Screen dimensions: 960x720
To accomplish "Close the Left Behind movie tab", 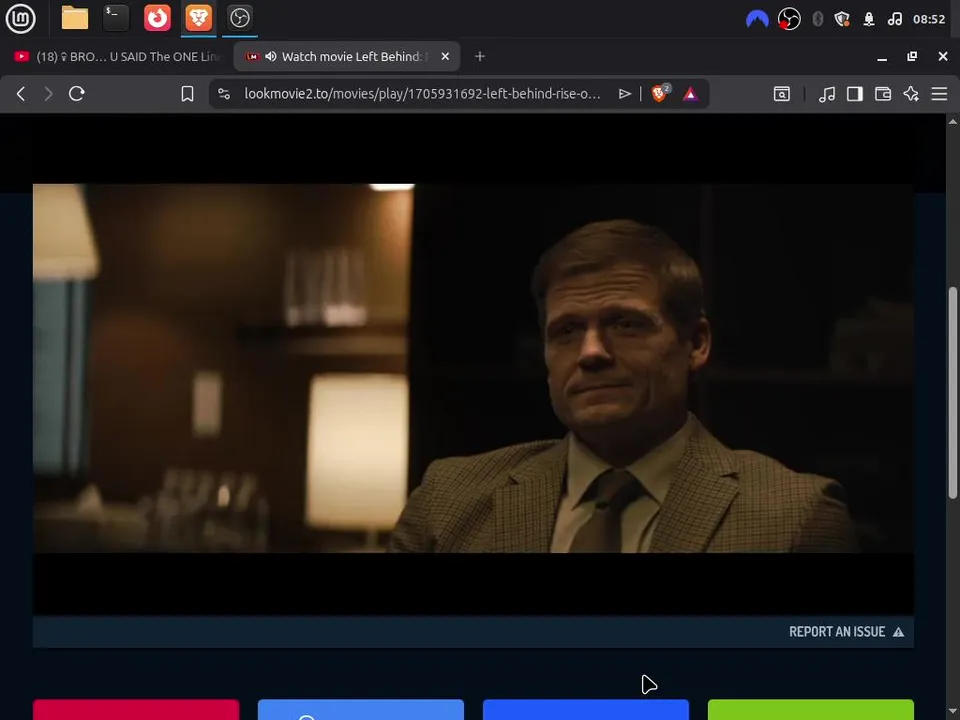I will [x=445, y=56].
